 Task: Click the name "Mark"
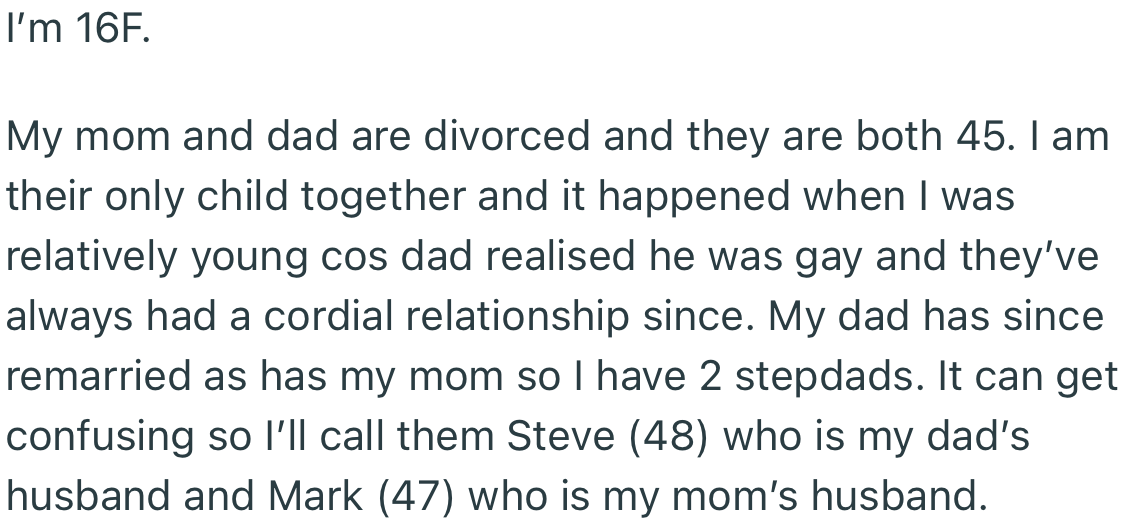click(313, 497)
